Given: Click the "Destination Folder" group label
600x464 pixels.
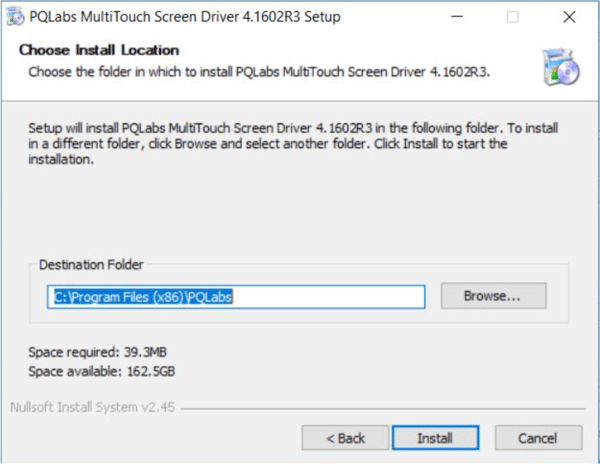Looking at the screenshot, I should pos(91,265).
